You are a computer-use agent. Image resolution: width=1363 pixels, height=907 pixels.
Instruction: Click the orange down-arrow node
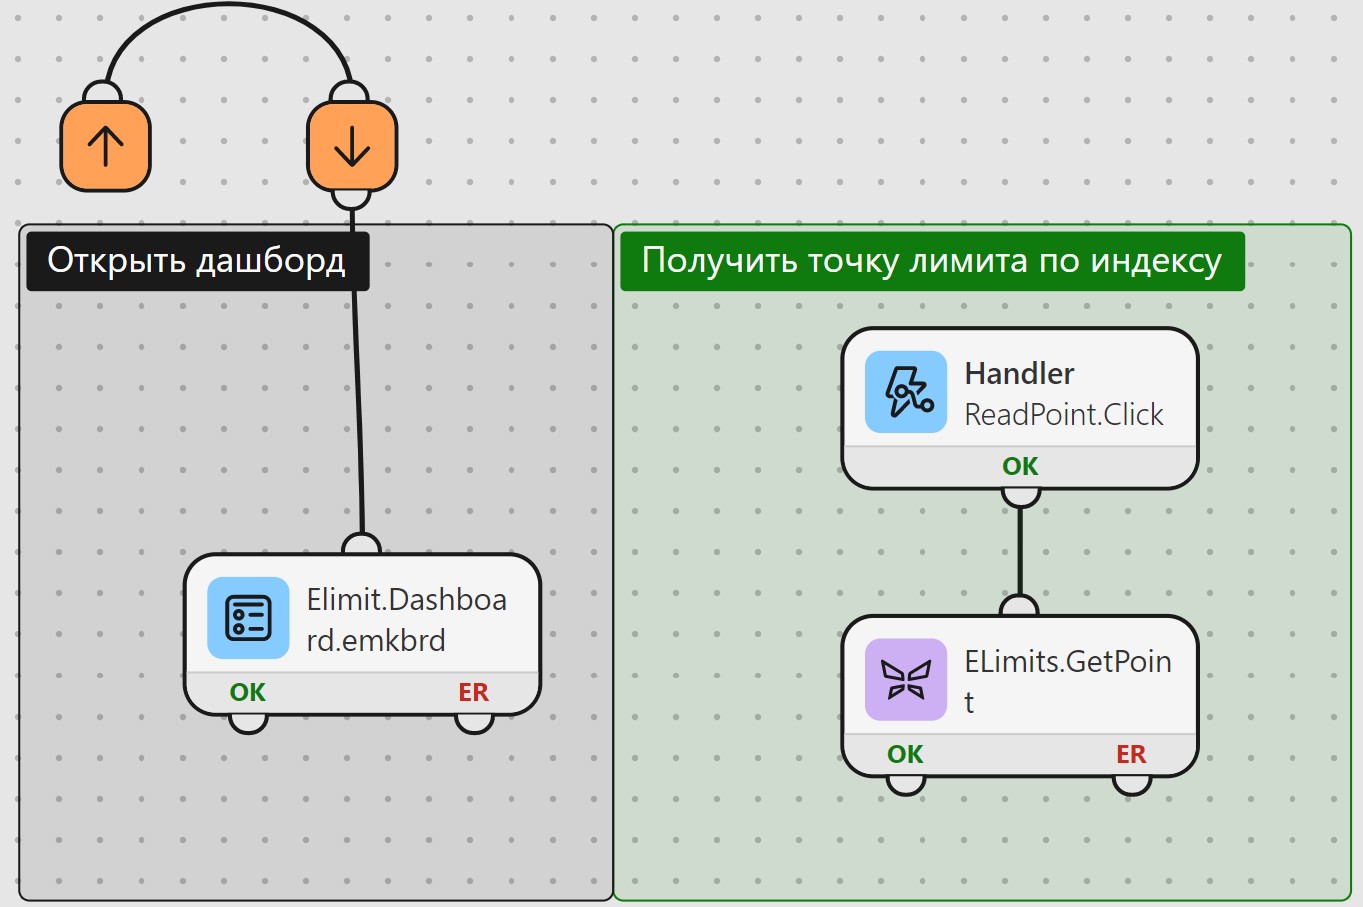tap(352, 146)
